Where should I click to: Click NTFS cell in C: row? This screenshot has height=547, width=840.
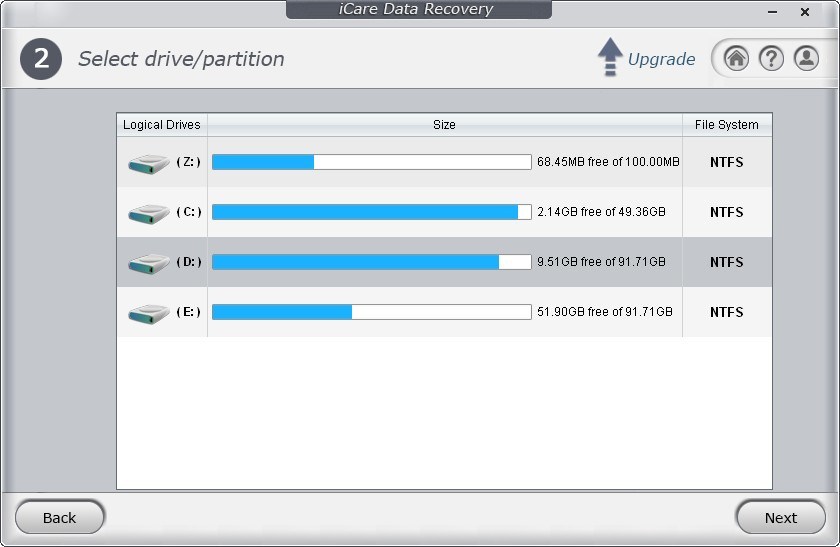(x=726, y=212)
